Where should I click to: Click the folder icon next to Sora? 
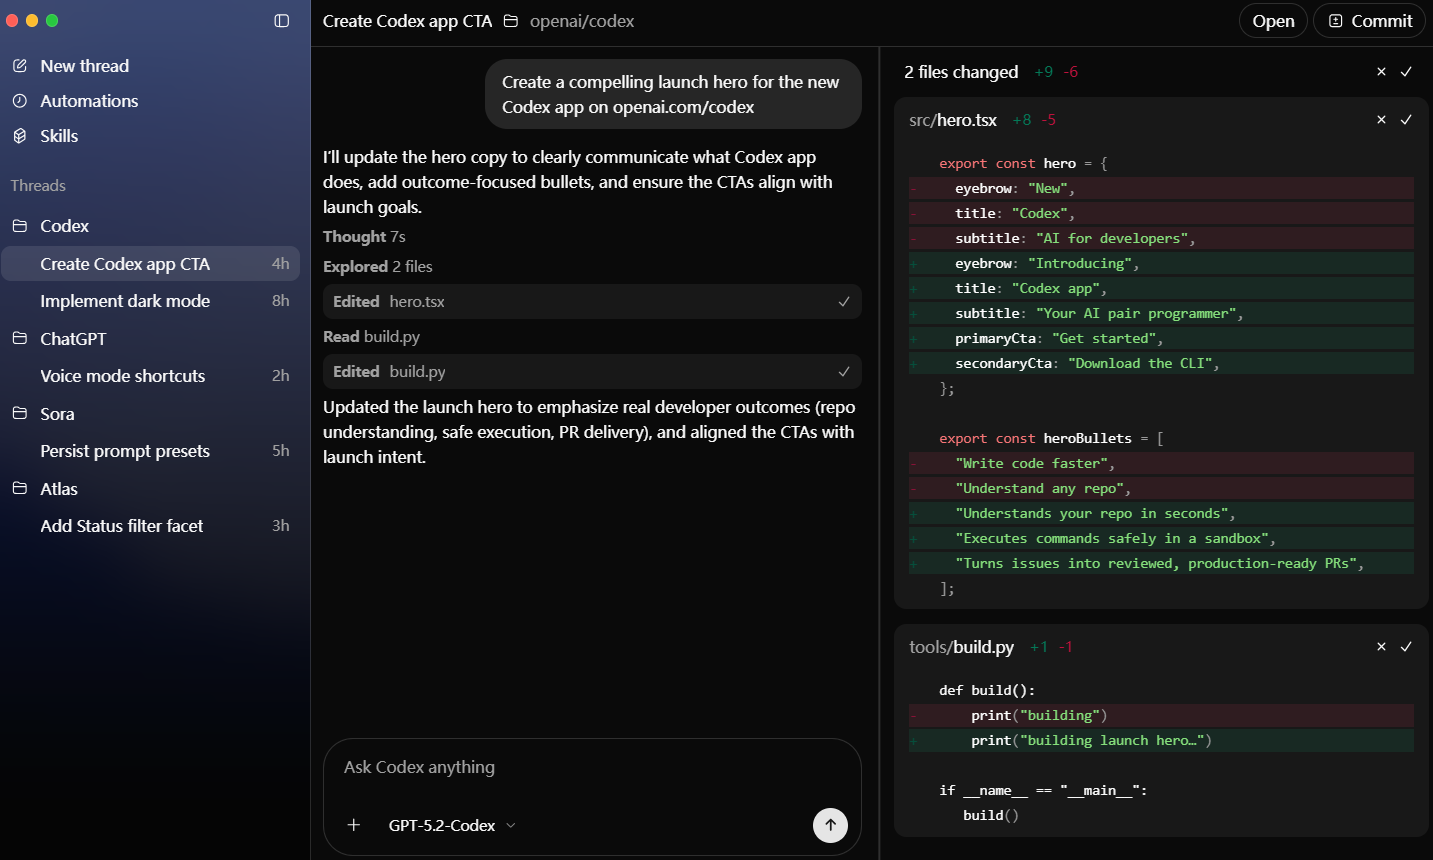(x=20, y=413)
